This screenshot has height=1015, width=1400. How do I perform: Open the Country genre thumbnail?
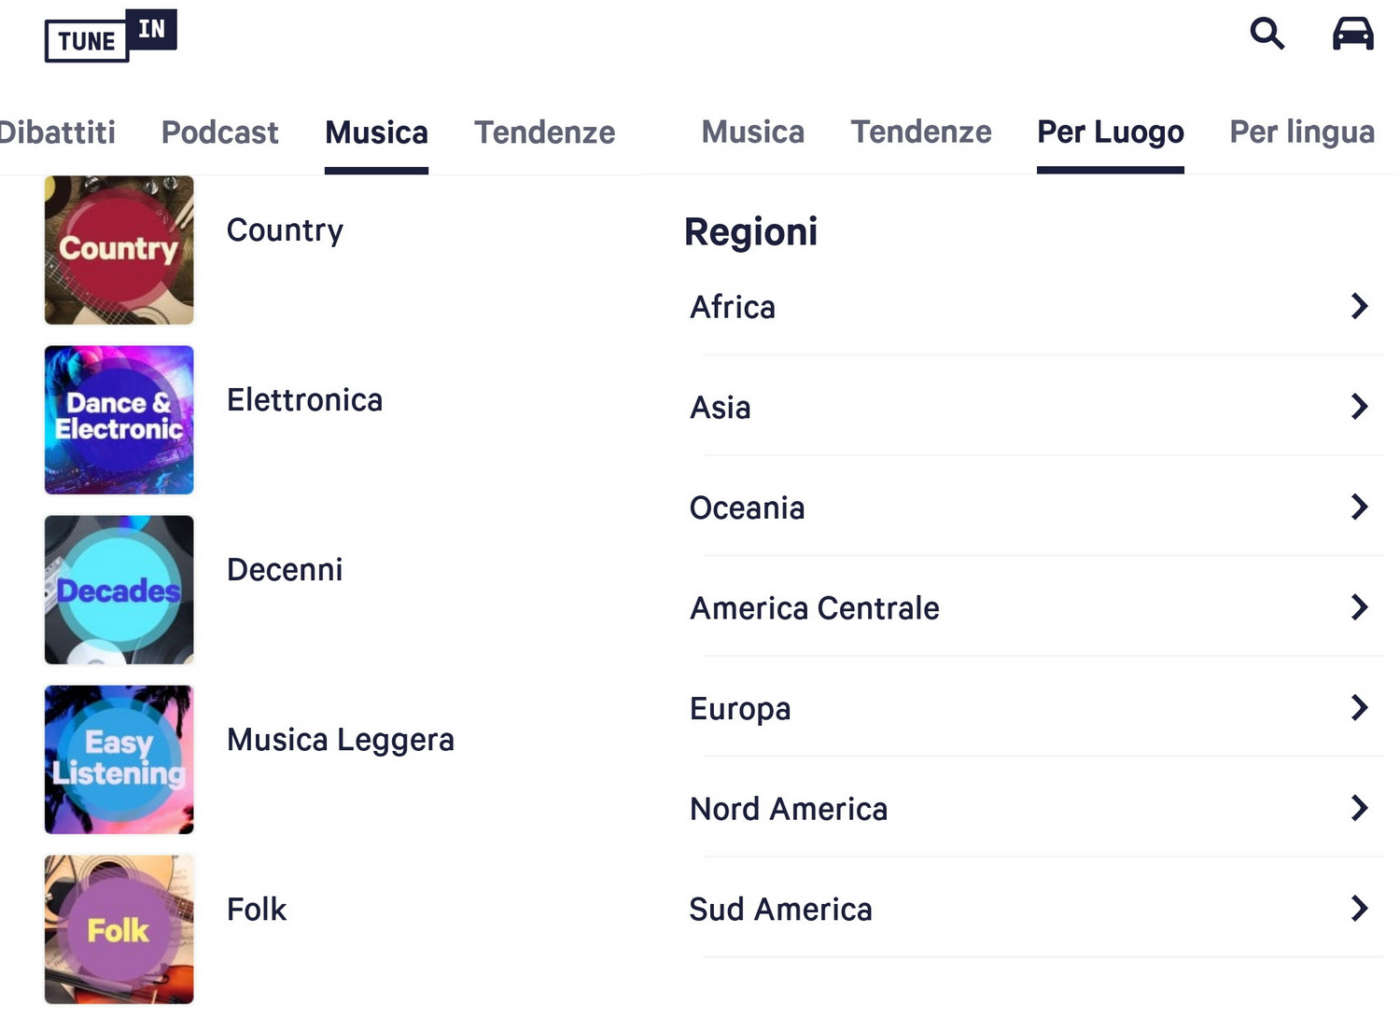[x=119, y=250]
